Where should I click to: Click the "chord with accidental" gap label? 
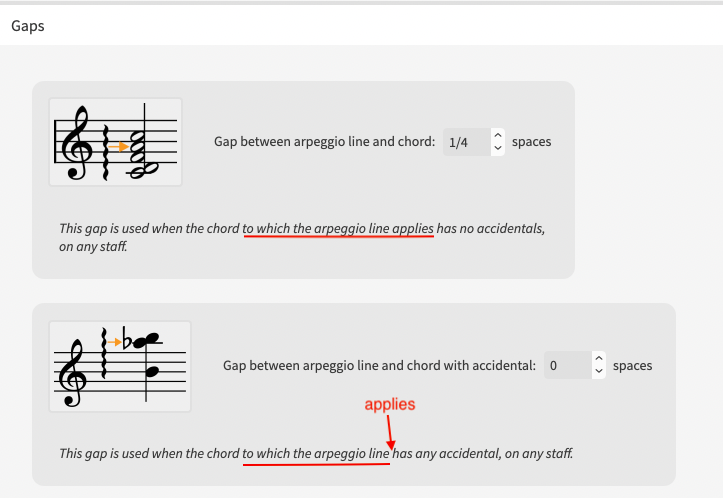tap(379, 366)
